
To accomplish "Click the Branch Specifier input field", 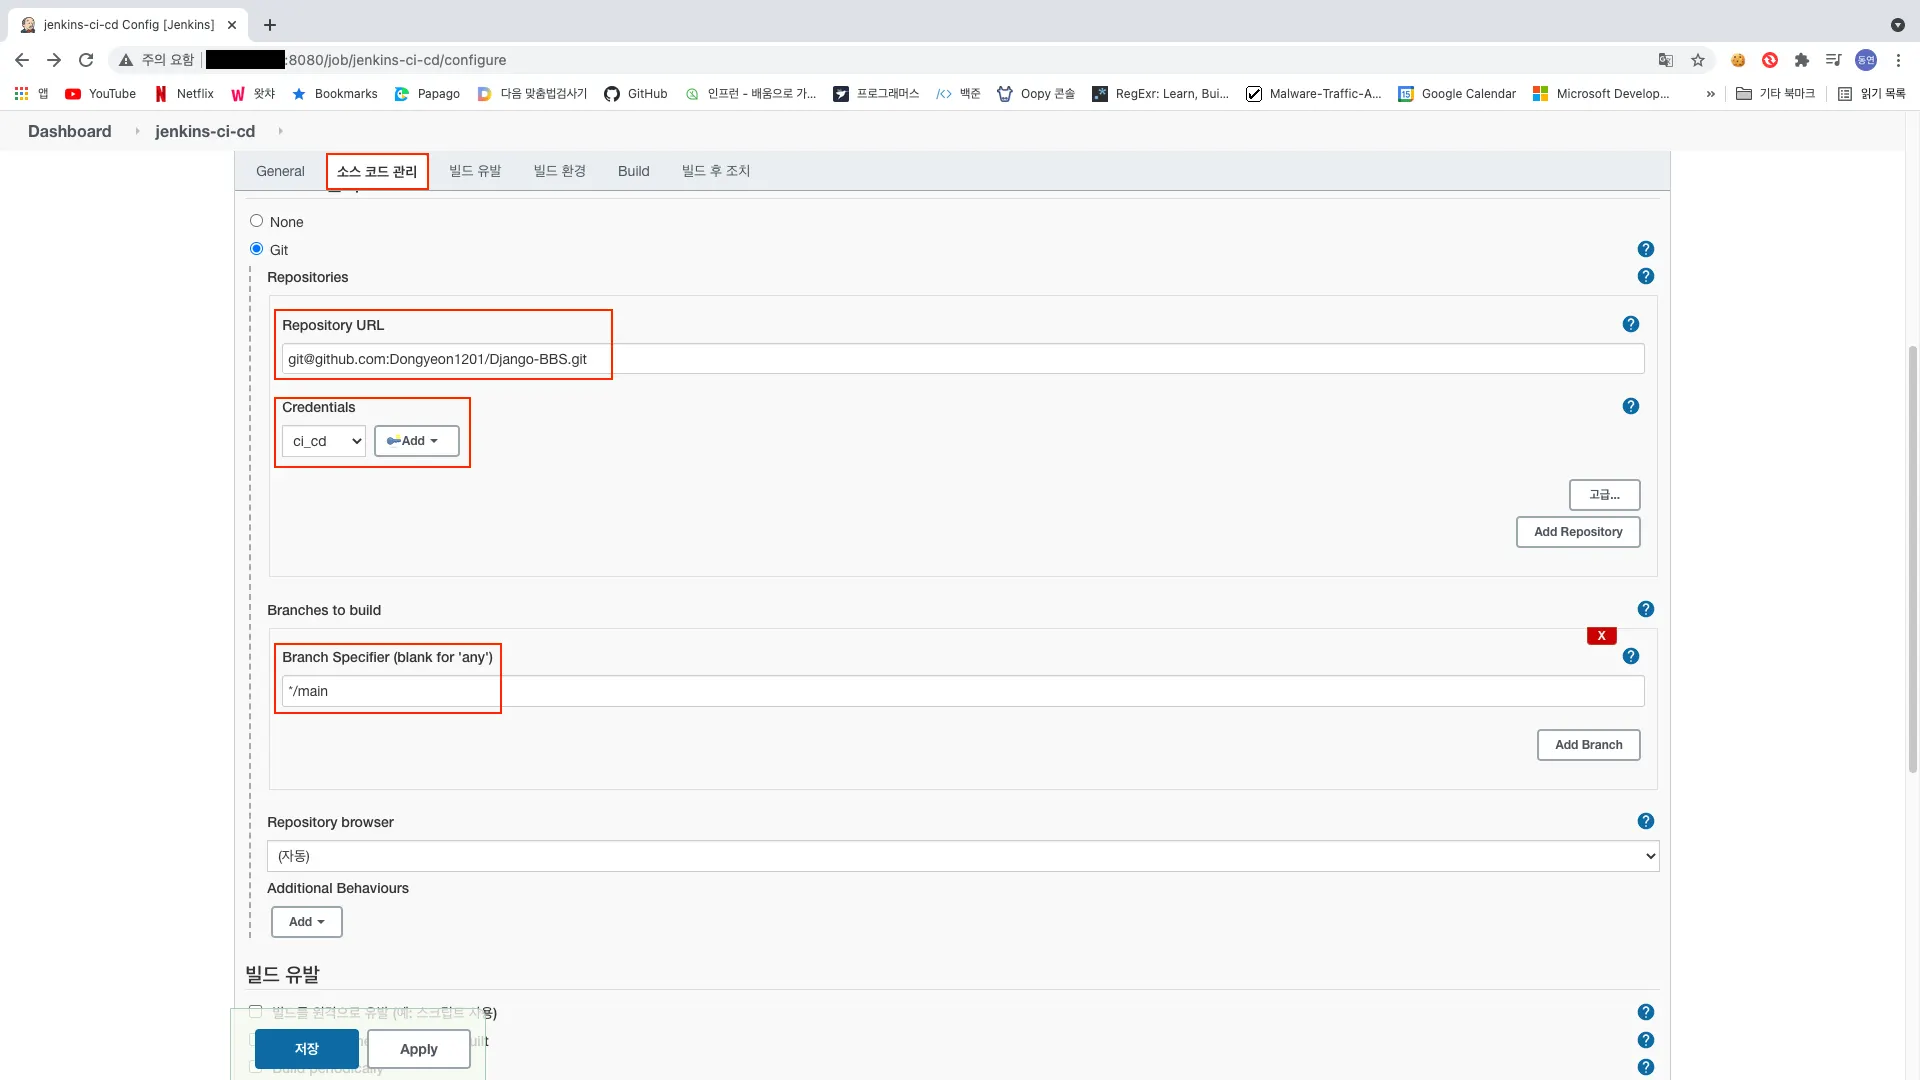I will (x=962, y=691).
